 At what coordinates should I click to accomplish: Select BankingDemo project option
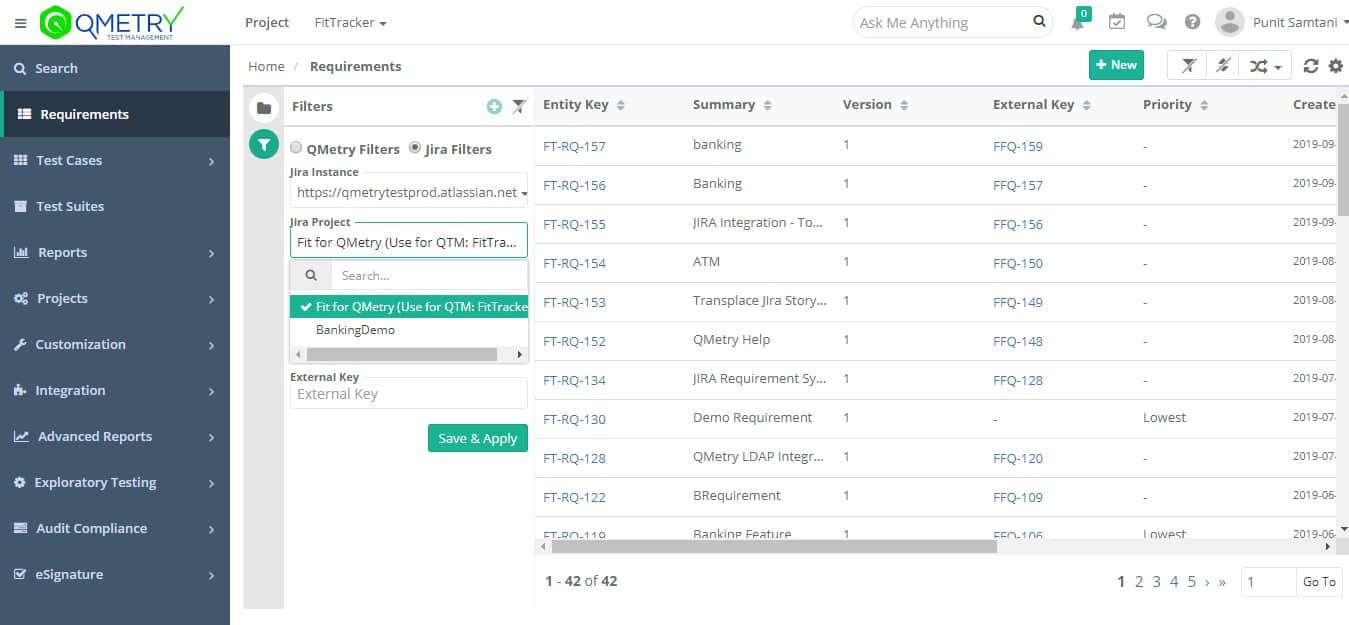click(409, 330)
